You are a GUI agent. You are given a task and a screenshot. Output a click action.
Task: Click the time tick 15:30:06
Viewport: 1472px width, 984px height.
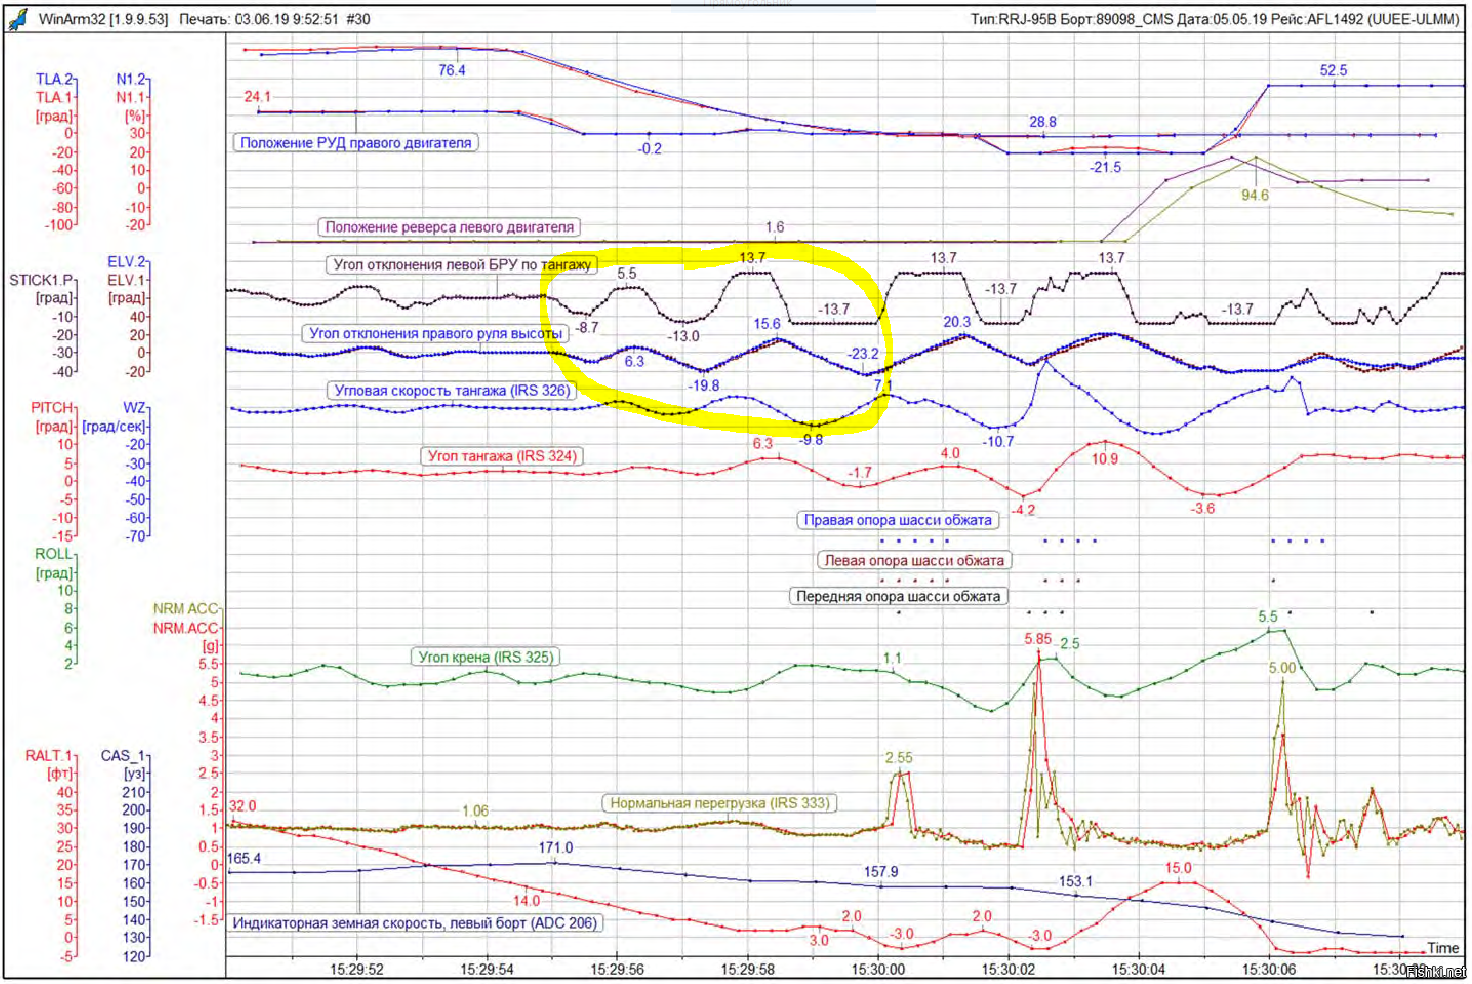[x=1269, y=969]
